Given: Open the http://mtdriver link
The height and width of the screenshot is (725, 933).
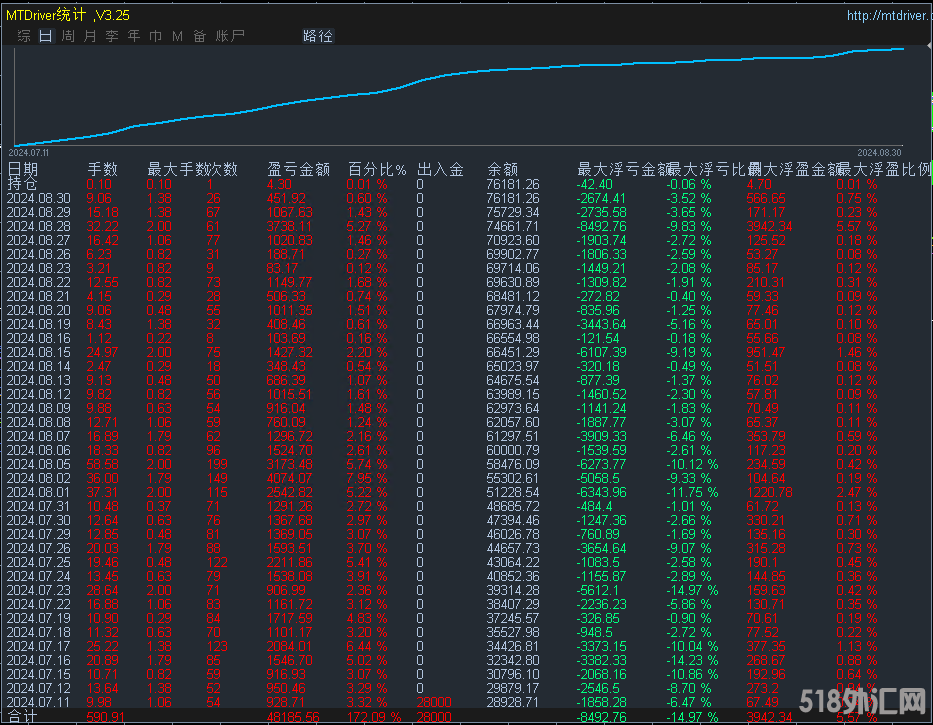Looking at the screenshot, I should pyautogui.click(x=889, y=15).
